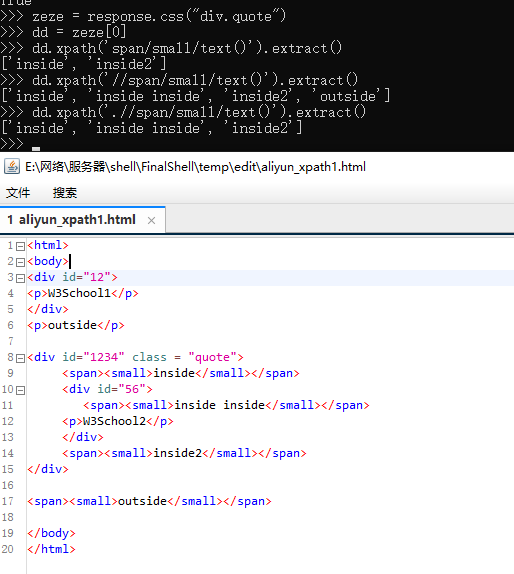The image size is (514, 574).
Task: Open the 搜索 menu
Action: tap(65, 193)
